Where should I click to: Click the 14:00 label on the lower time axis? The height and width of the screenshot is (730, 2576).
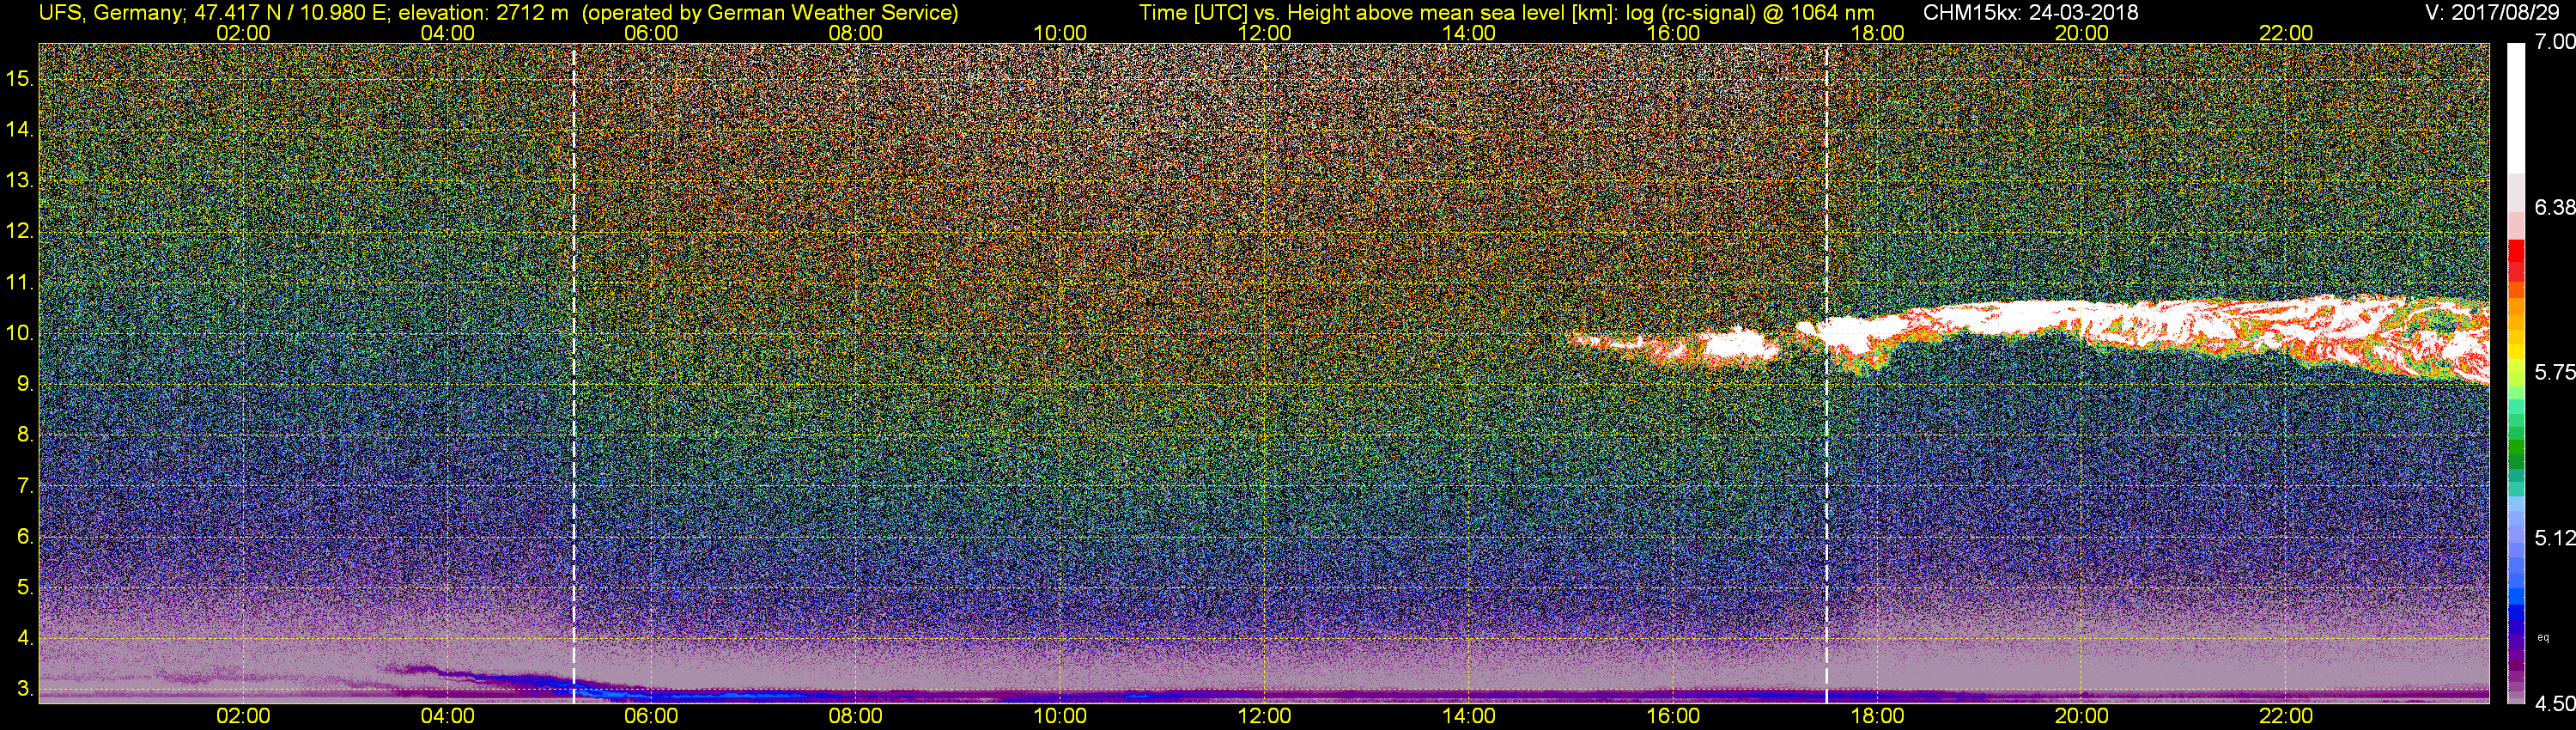[1469, 716]
